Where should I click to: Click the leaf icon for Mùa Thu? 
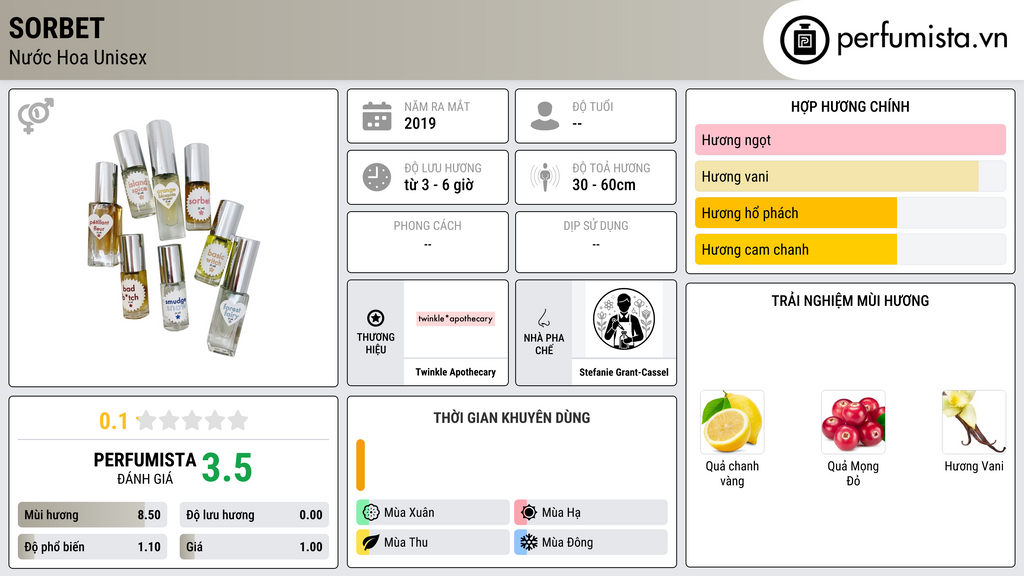(371, 542)
